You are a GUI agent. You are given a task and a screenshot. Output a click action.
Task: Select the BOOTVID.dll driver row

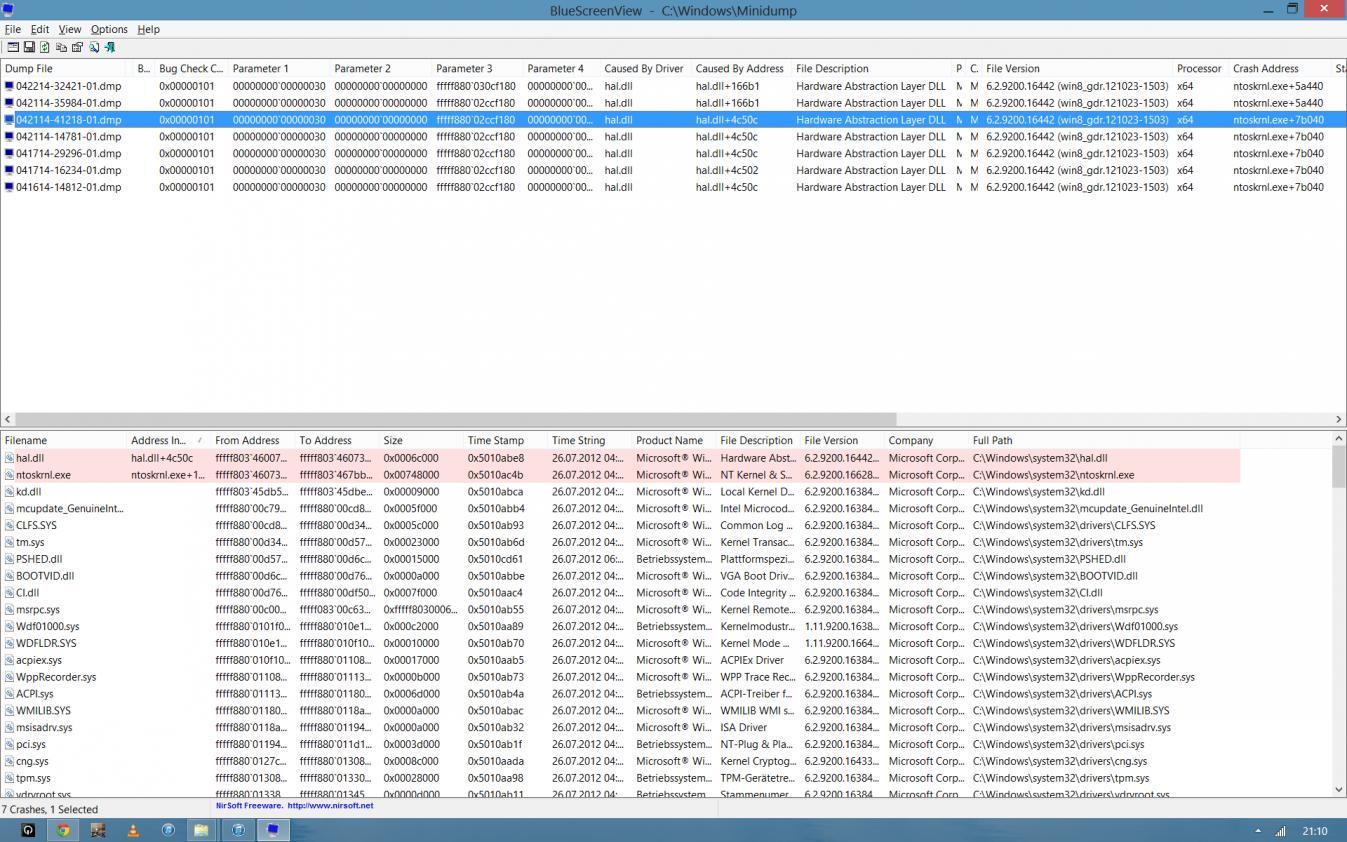tap(620, 576)
